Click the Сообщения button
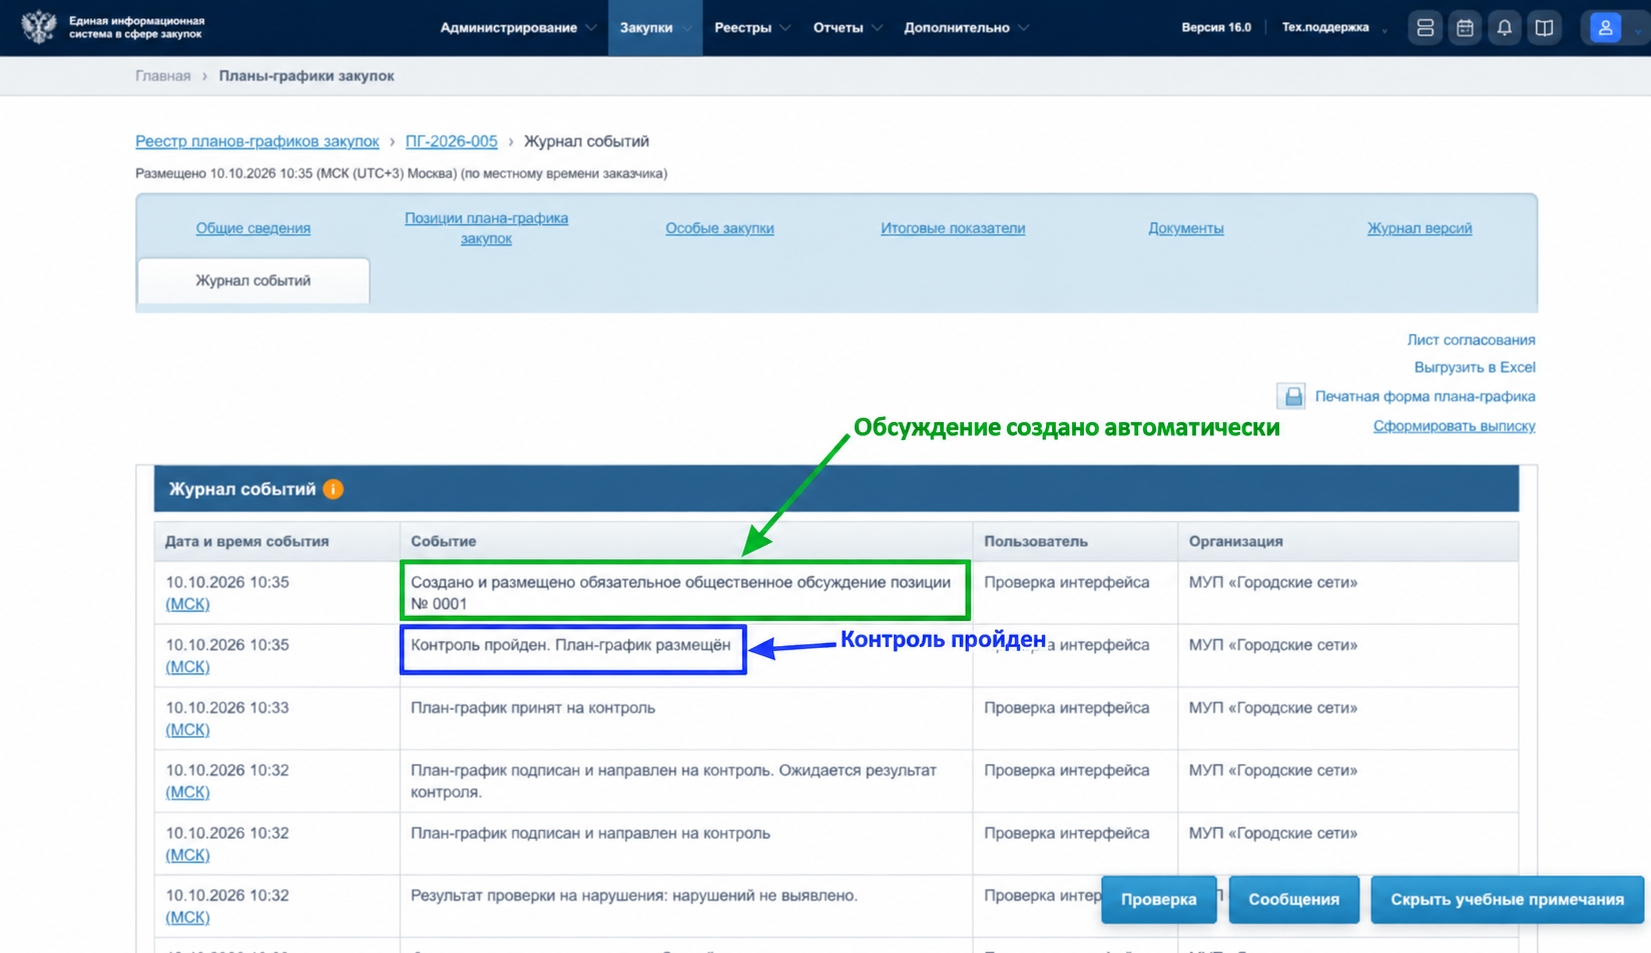The image size is (1651, 953). click(1294, 899)
